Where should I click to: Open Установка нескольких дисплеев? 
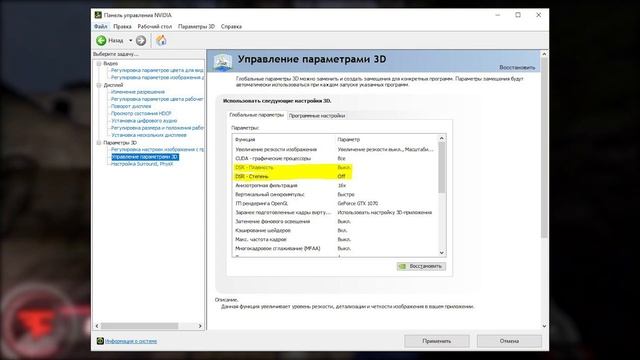point(149,135)
